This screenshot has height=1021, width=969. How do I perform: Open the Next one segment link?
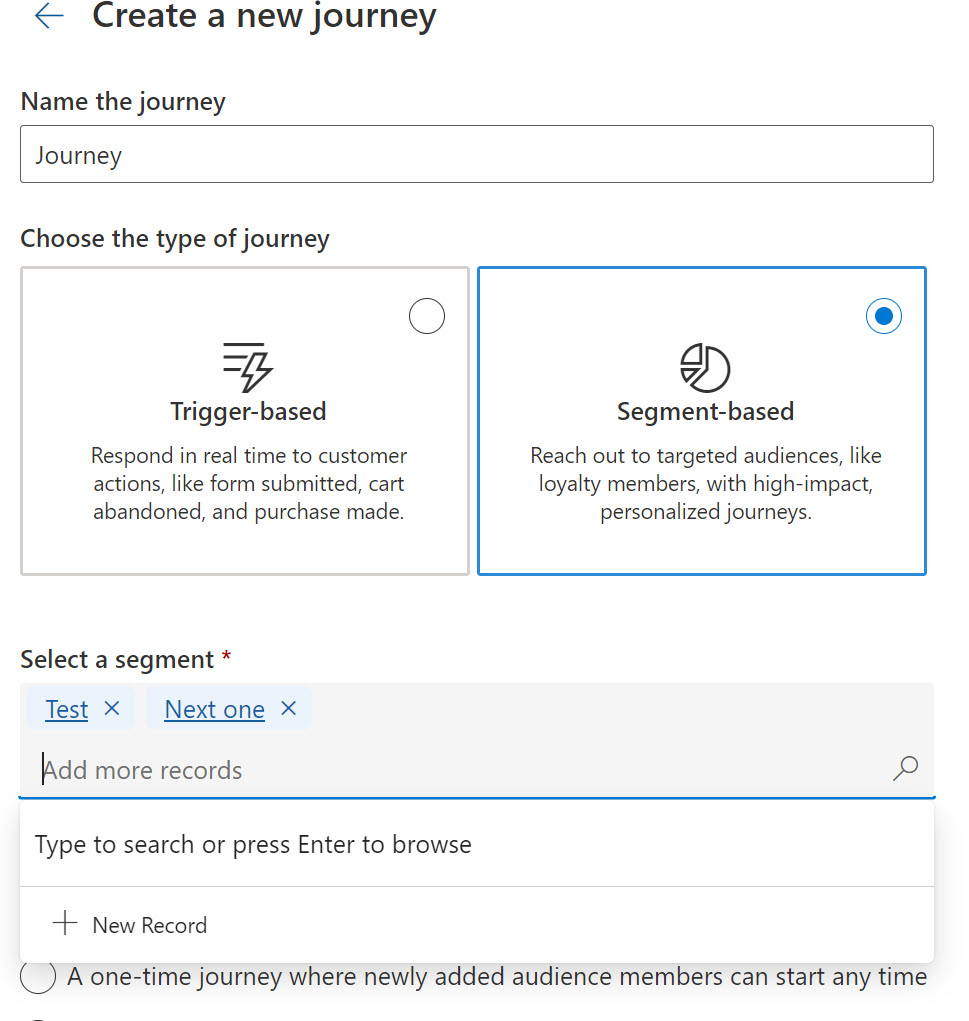point(214,709)
